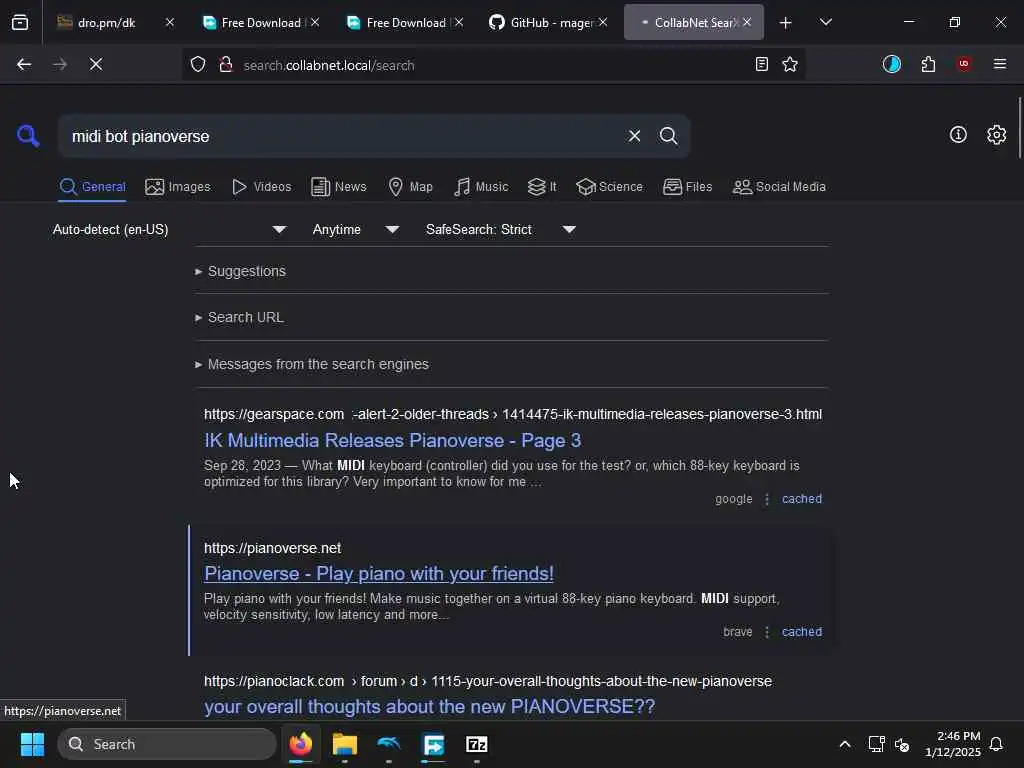This screenshot has width=1024, height=768.
Task: Show hidden system tray icons
Action: pyautogui.click(x=844, y=744)
